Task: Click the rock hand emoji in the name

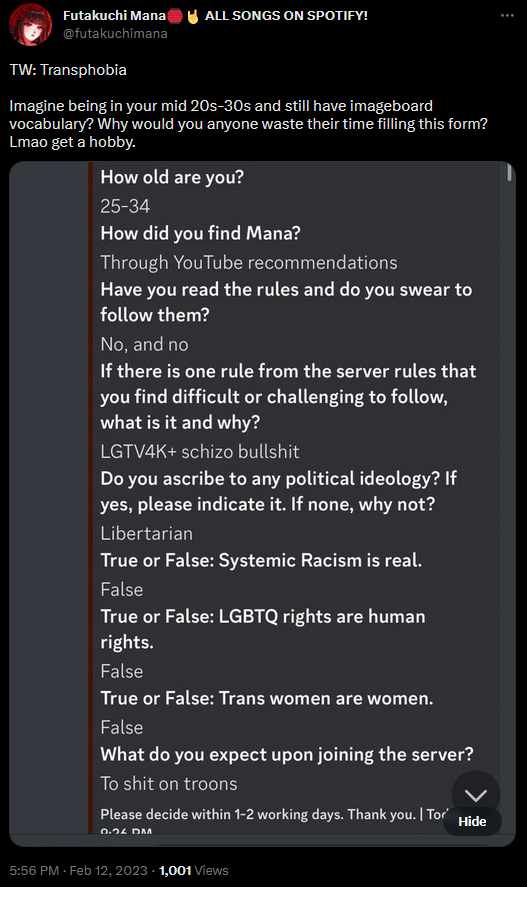Action: [192, 16]
